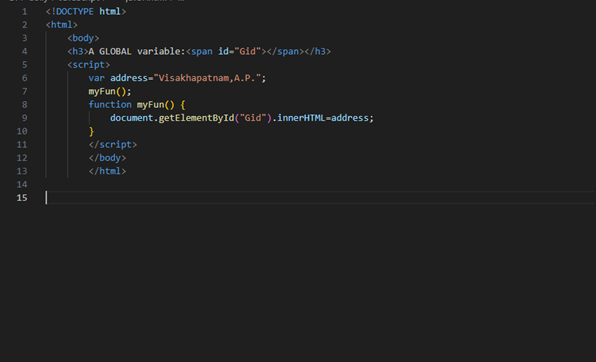Click the closing h3 tag
Image resolution: width=596 pixels, height=362 pixels.
[x=317, y=52]
